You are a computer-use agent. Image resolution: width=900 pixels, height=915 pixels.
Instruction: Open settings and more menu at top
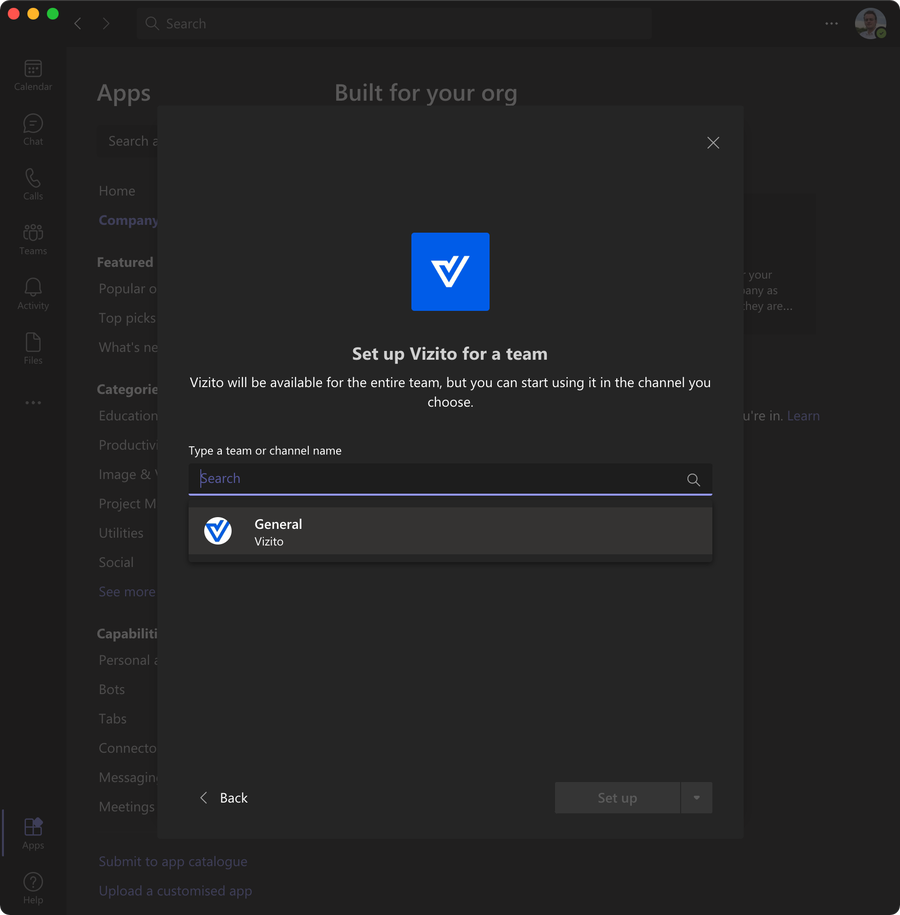click(x=831, y=23)
